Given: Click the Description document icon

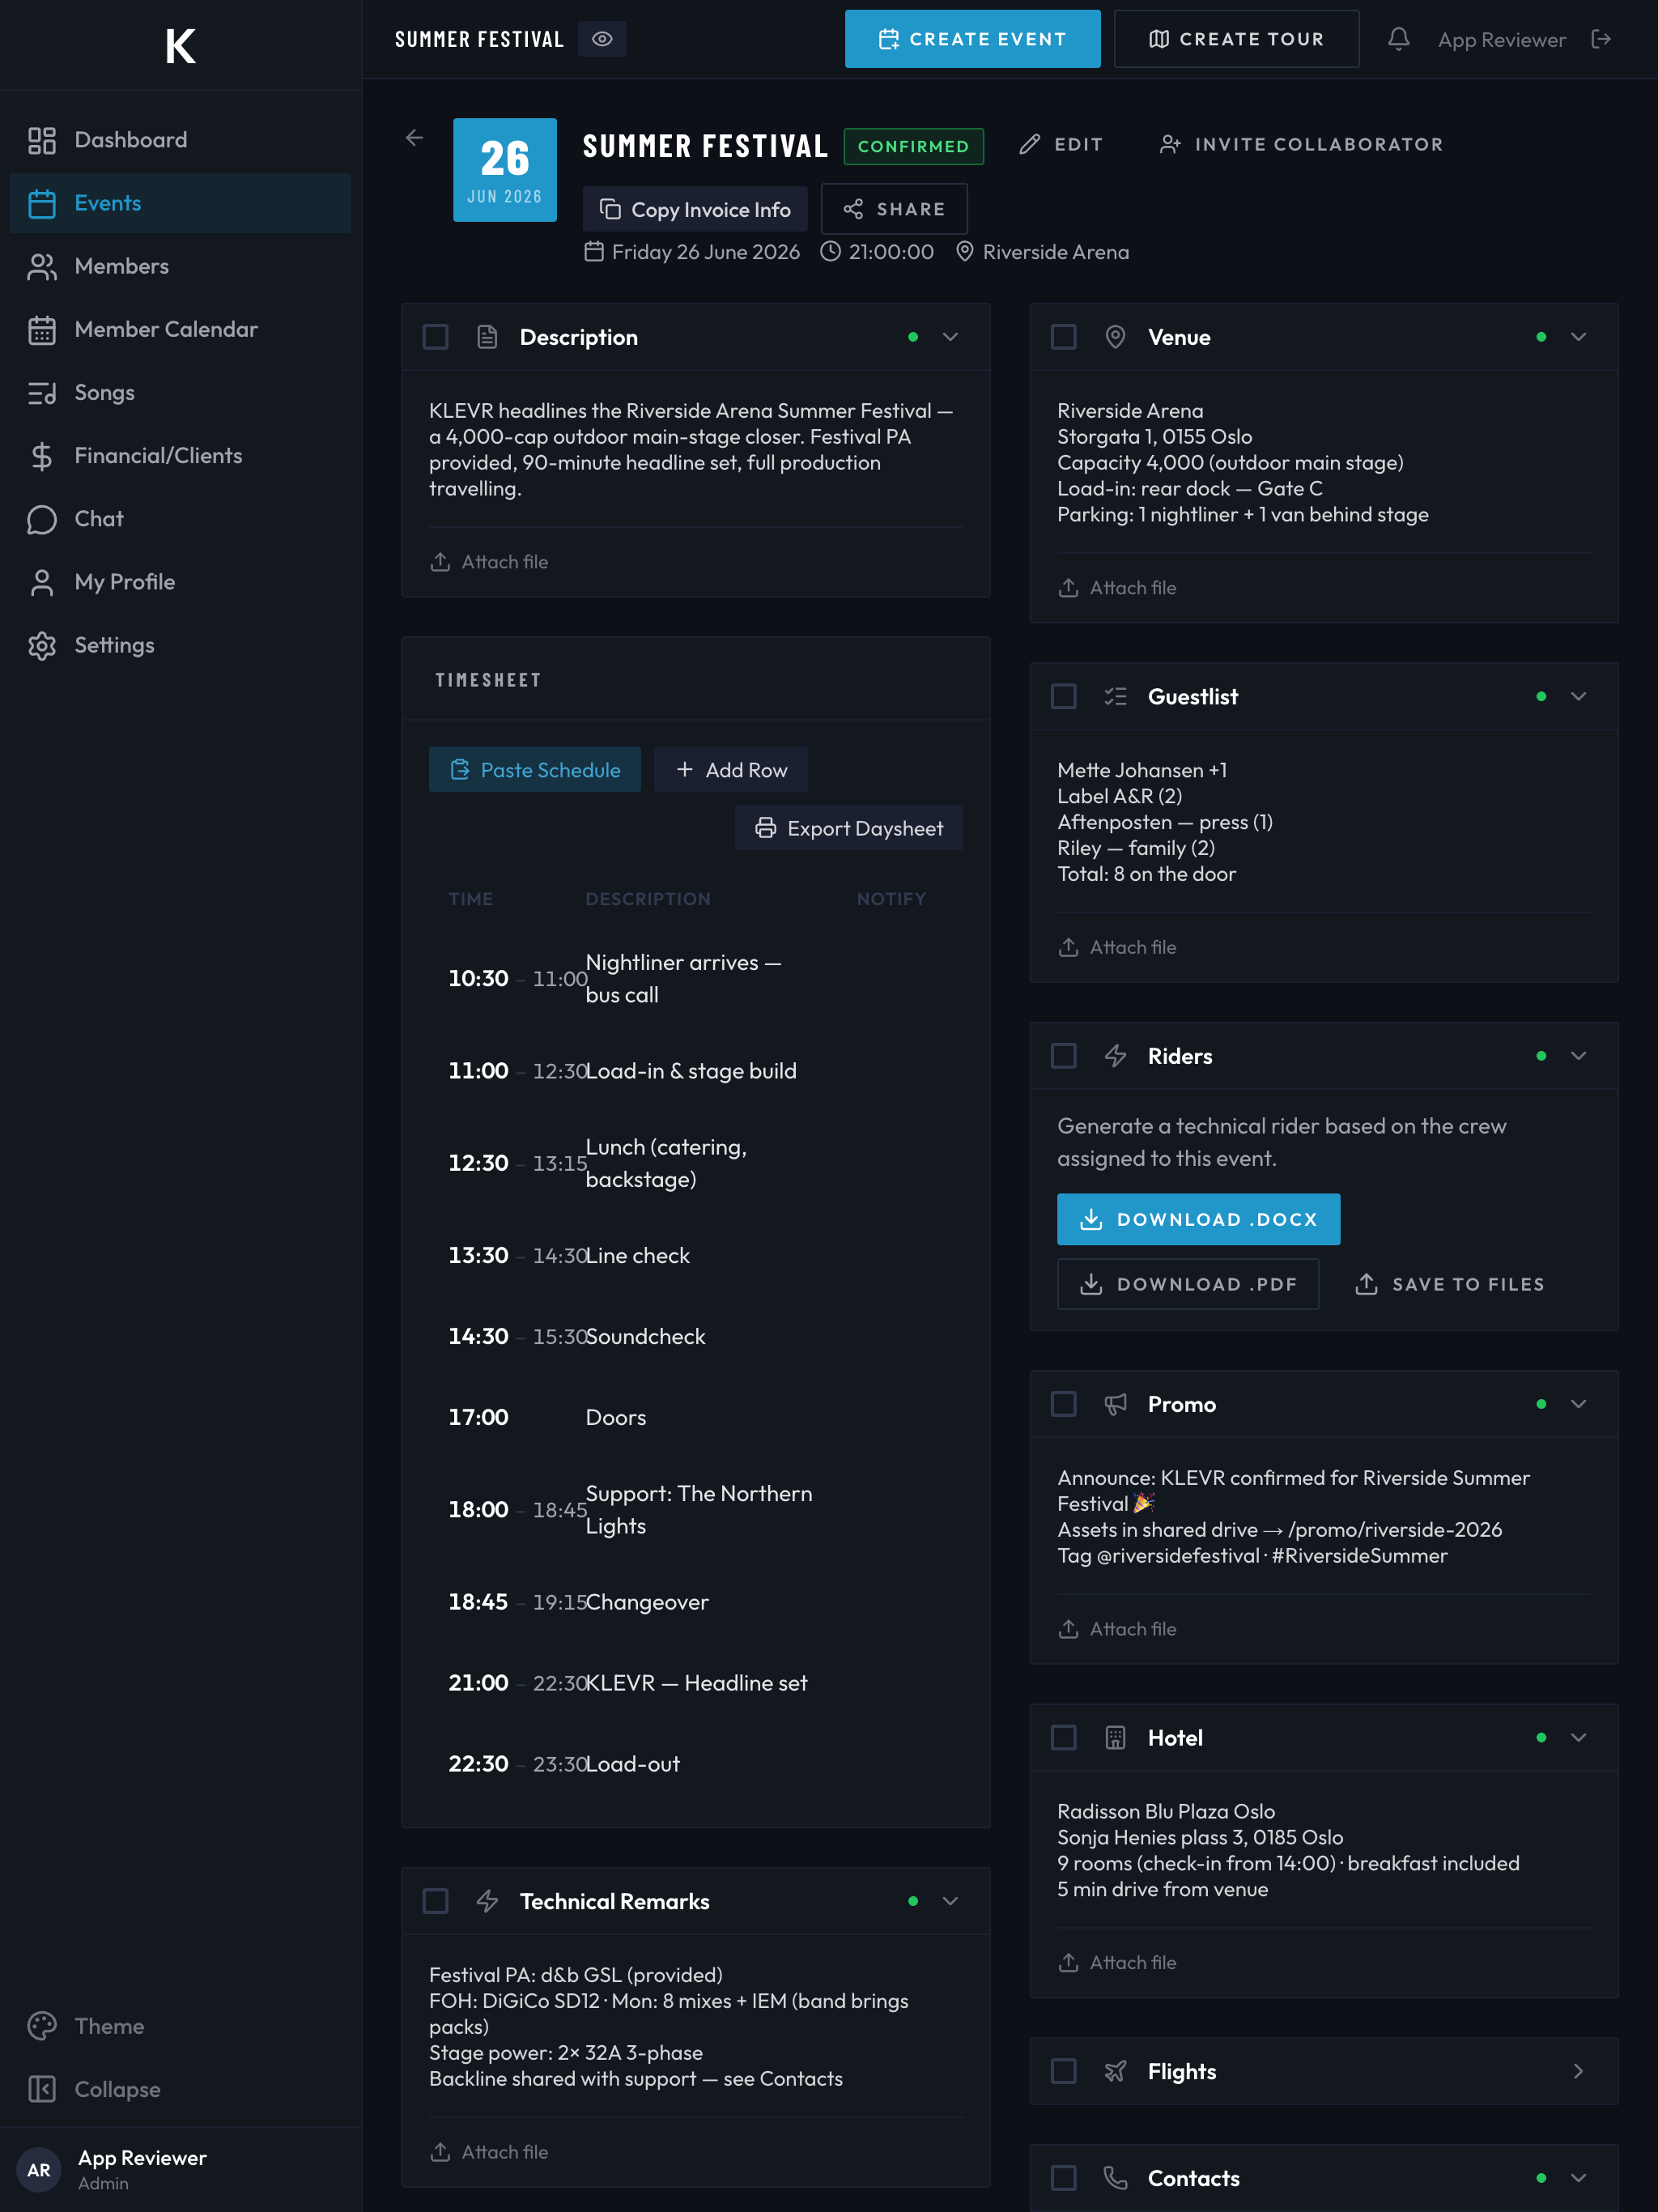Looking at the screenshot, I should coord(487,337).
